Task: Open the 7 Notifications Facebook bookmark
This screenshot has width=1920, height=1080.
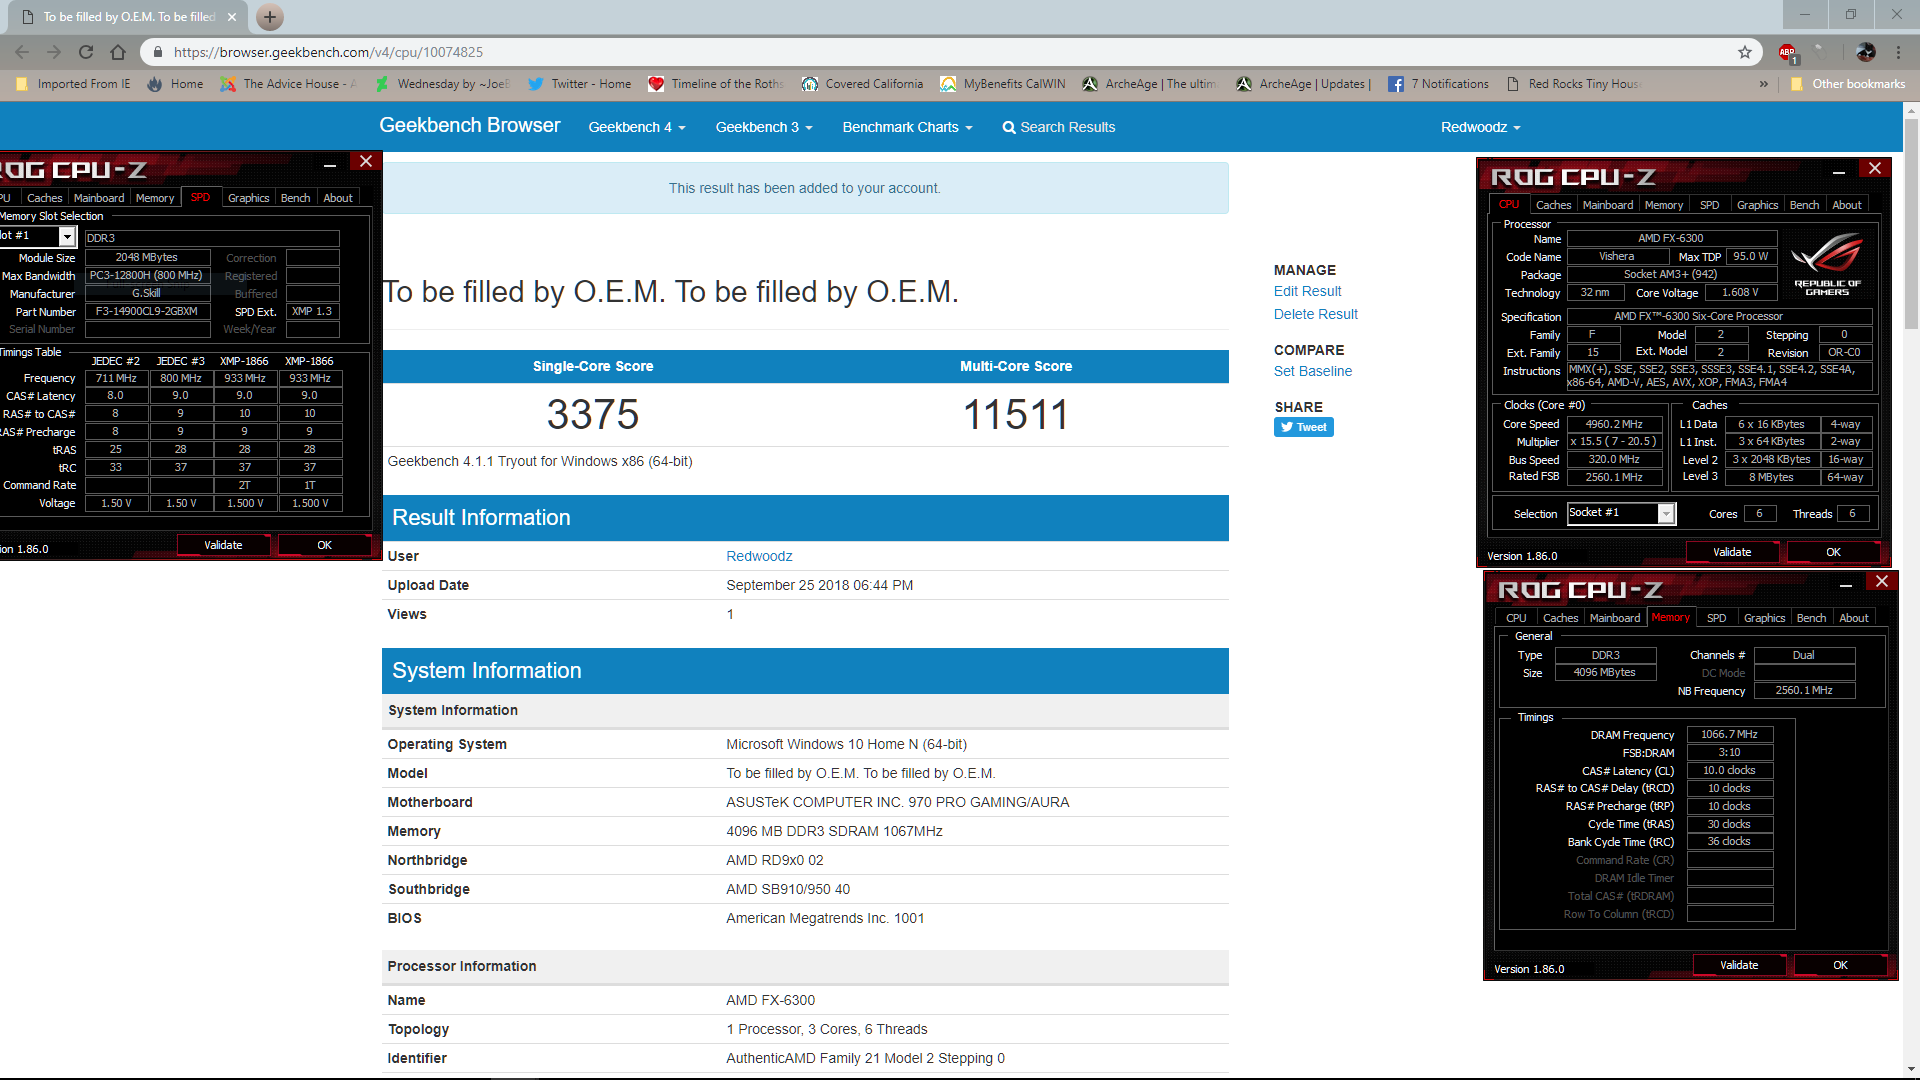Action: coord(1439,84)
